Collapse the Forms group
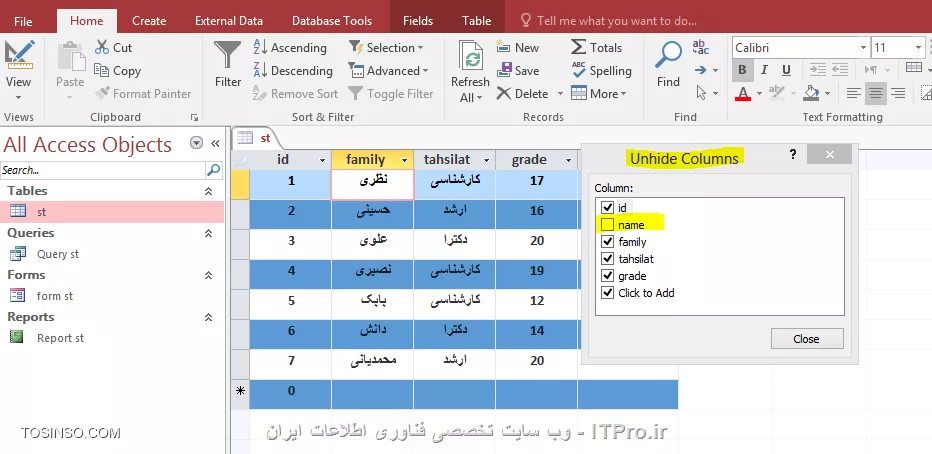The height and width of the screenshot is (454, 932). click(x=208, y=275)
